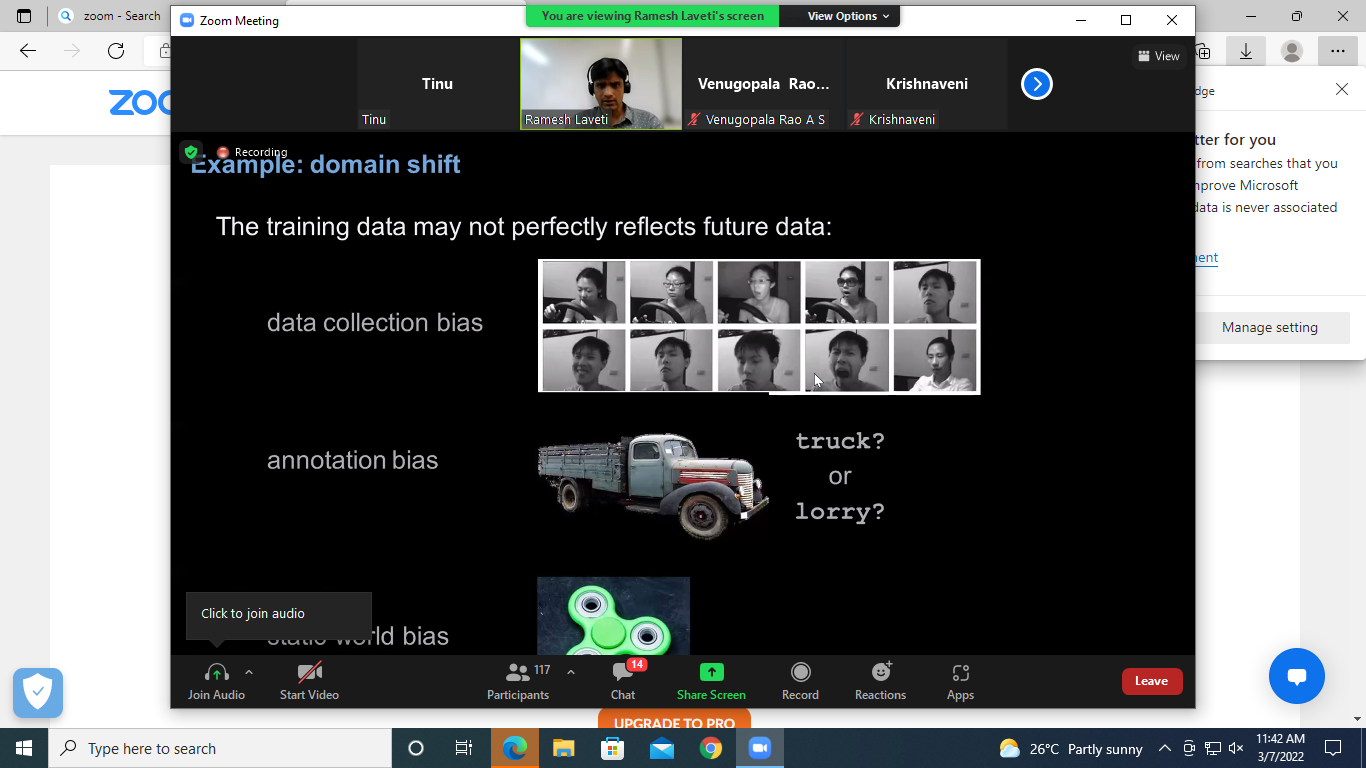Image resolution: width=1366 pixels, height=768 pixels.
Task: Open Cortana circle icon on taskbar
Action: (x=416, y=748)
